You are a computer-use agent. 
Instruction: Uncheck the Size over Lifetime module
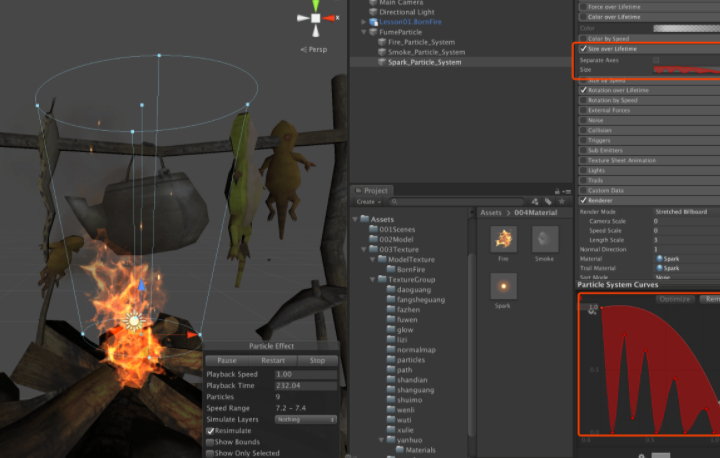(583, 49)
